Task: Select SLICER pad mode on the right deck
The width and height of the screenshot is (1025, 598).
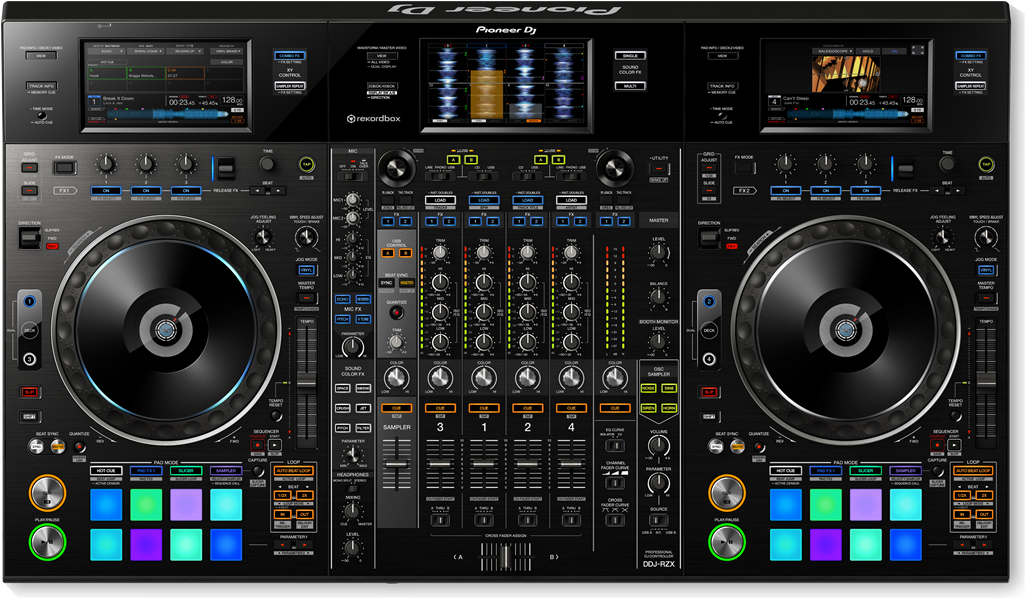Action: pos(865,470)
